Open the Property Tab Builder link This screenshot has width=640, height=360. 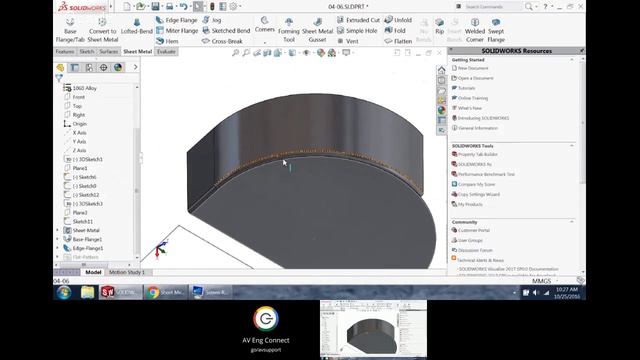tap(478, 154)
